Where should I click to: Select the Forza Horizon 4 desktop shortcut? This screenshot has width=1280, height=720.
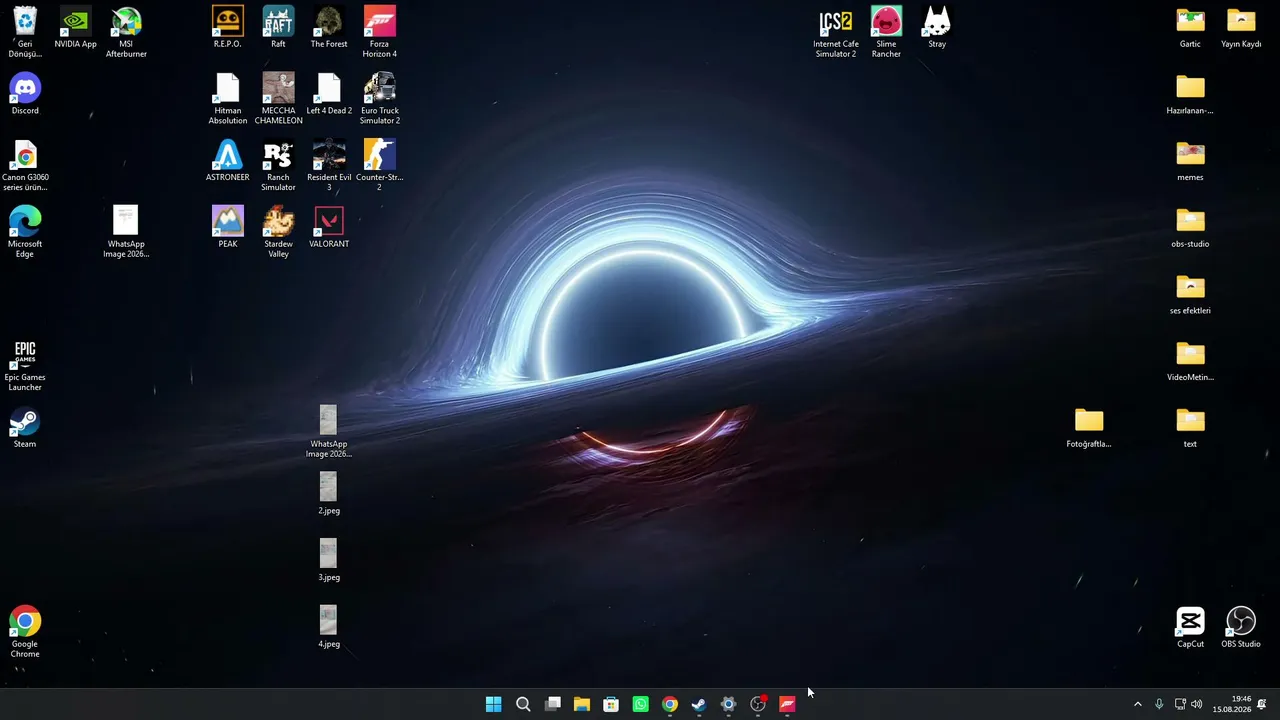pos(379,32)
